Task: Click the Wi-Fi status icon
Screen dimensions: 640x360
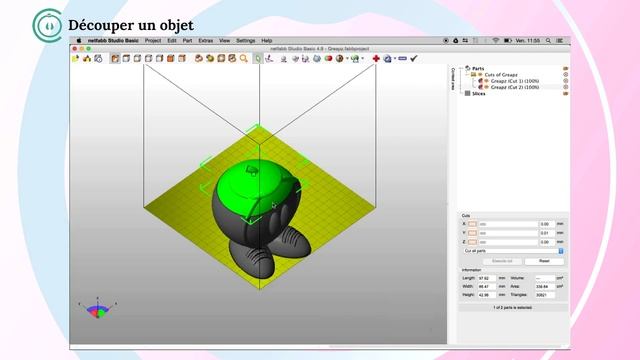Action: [x=496, y=41]
